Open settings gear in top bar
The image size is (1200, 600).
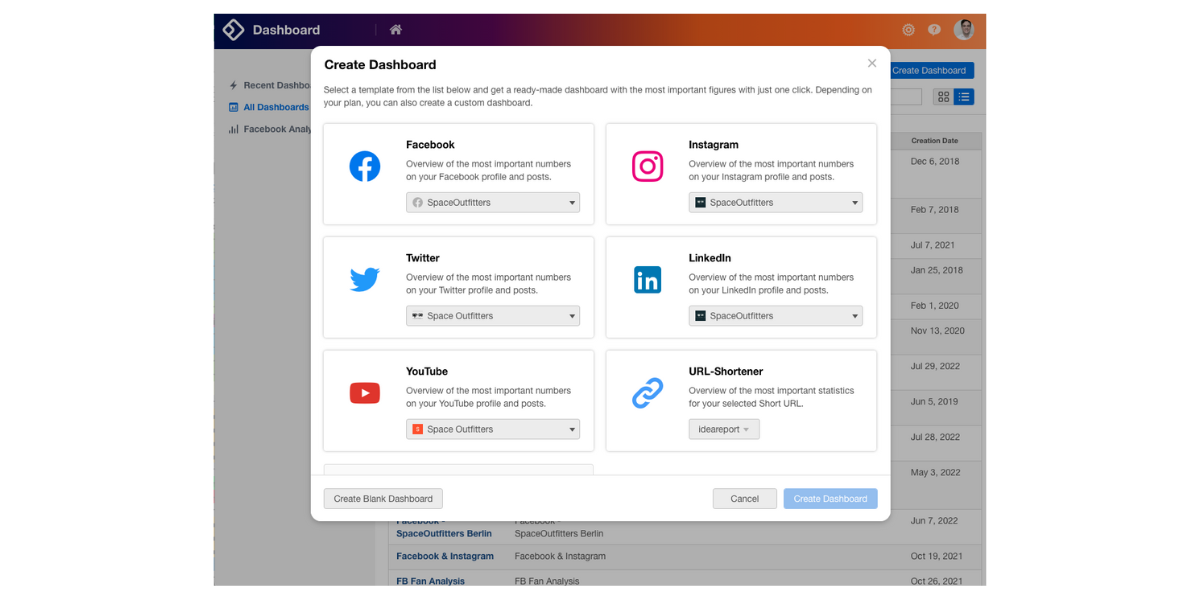[x=908, y=30]
